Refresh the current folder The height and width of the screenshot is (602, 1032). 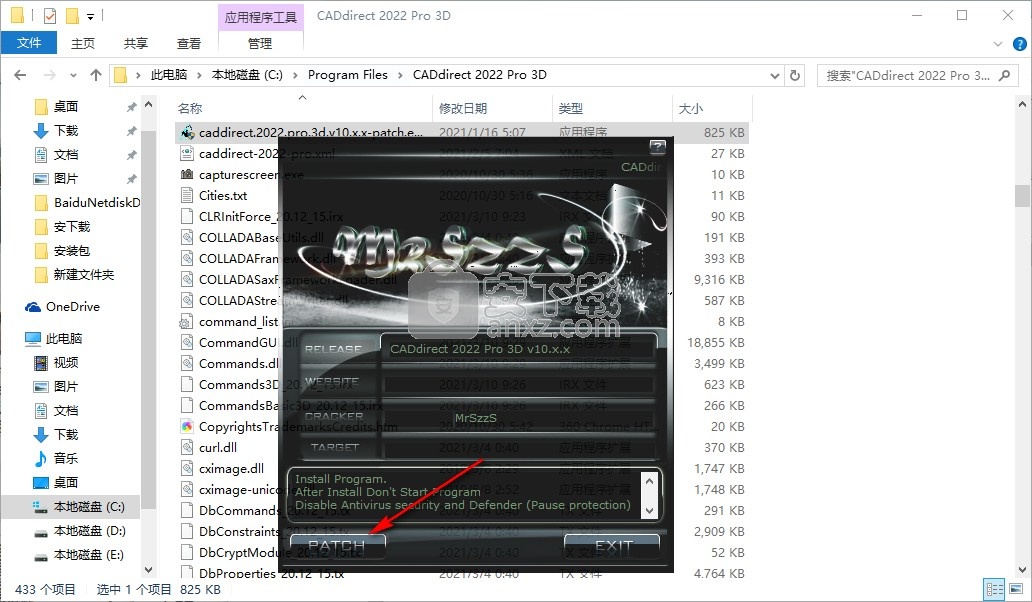[x=795, y=76]
